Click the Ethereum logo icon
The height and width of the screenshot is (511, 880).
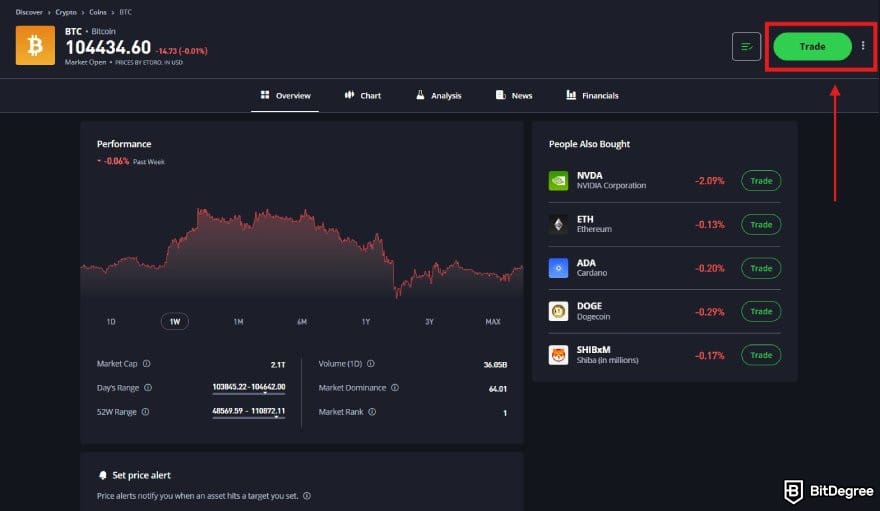coord(558,224)
